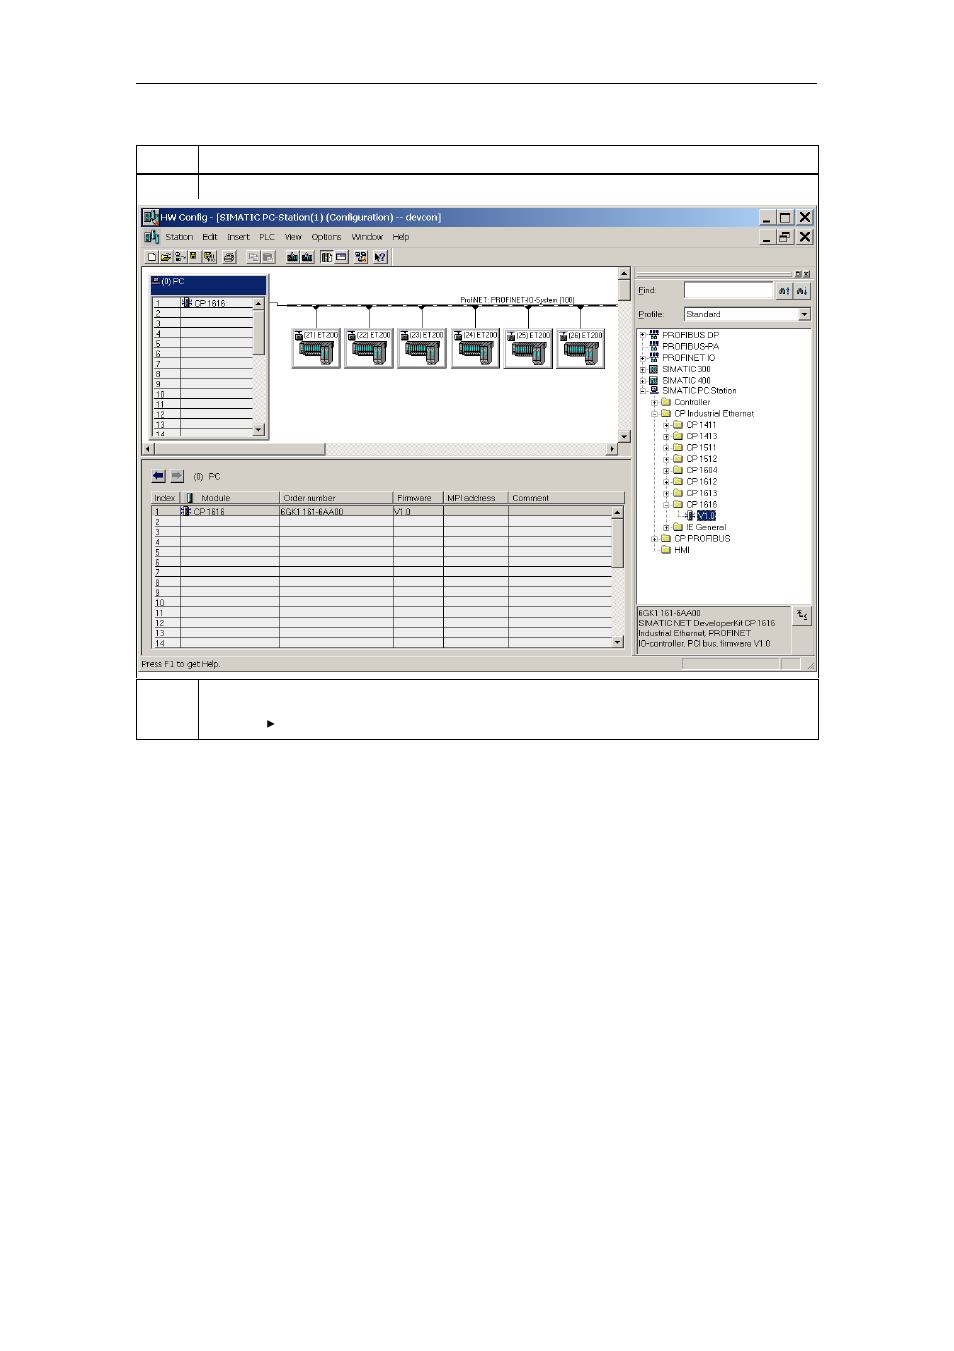
Task: Select the ET200 device number 23
Action: [422, 348]
